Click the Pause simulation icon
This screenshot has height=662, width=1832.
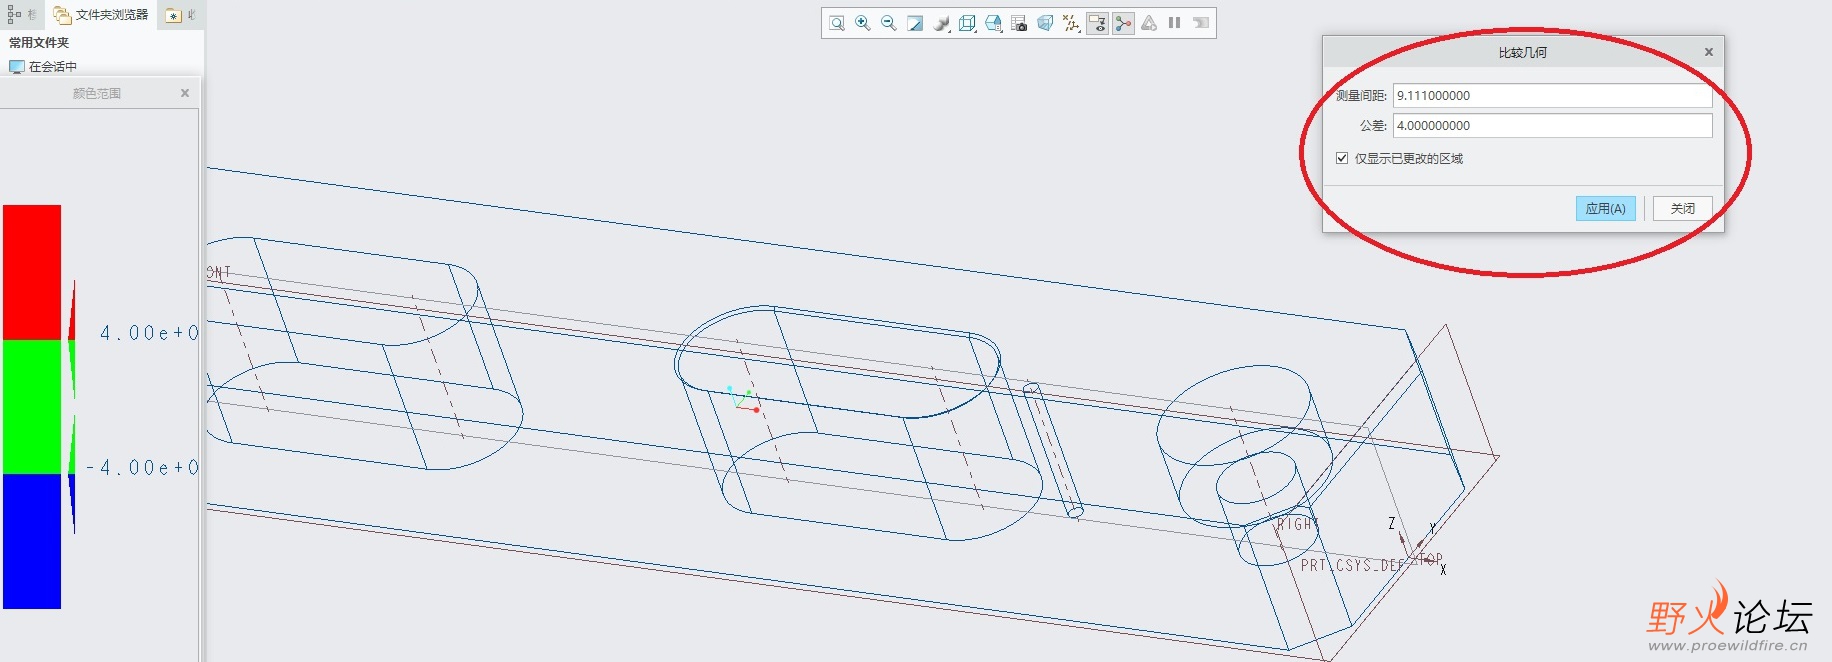coord(1175,23)
